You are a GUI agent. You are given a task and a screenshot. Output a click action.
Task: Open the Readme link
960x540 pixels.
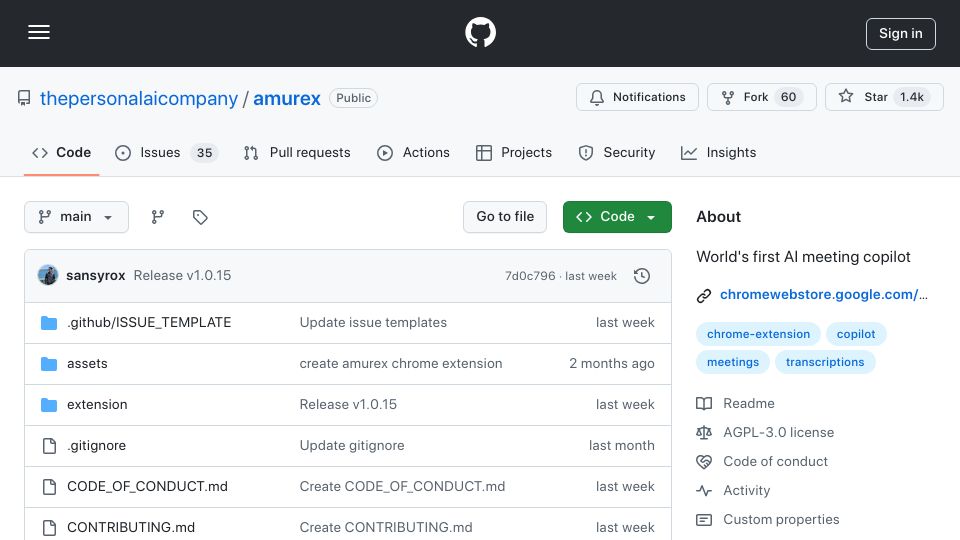coord(735,403)
